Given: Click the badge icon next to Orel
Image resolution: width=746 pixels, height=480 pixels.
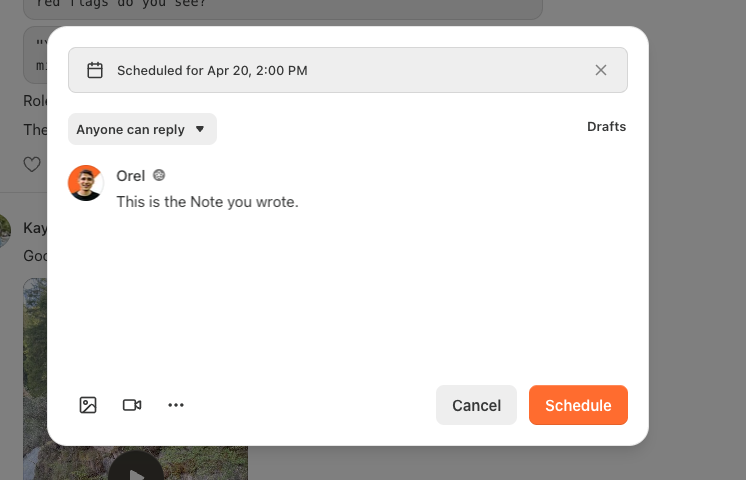Looking at the screenshot, I should click(159, 175).
